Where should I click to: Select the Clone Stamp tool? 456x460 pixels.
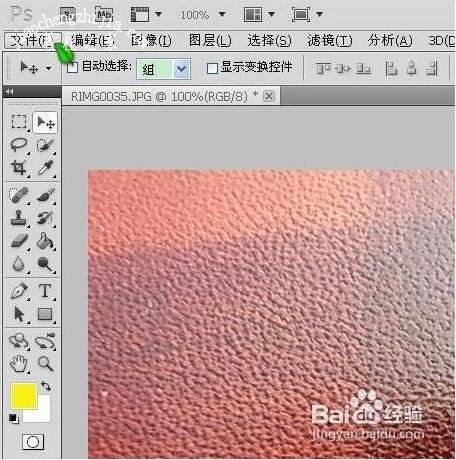point(19,218)
